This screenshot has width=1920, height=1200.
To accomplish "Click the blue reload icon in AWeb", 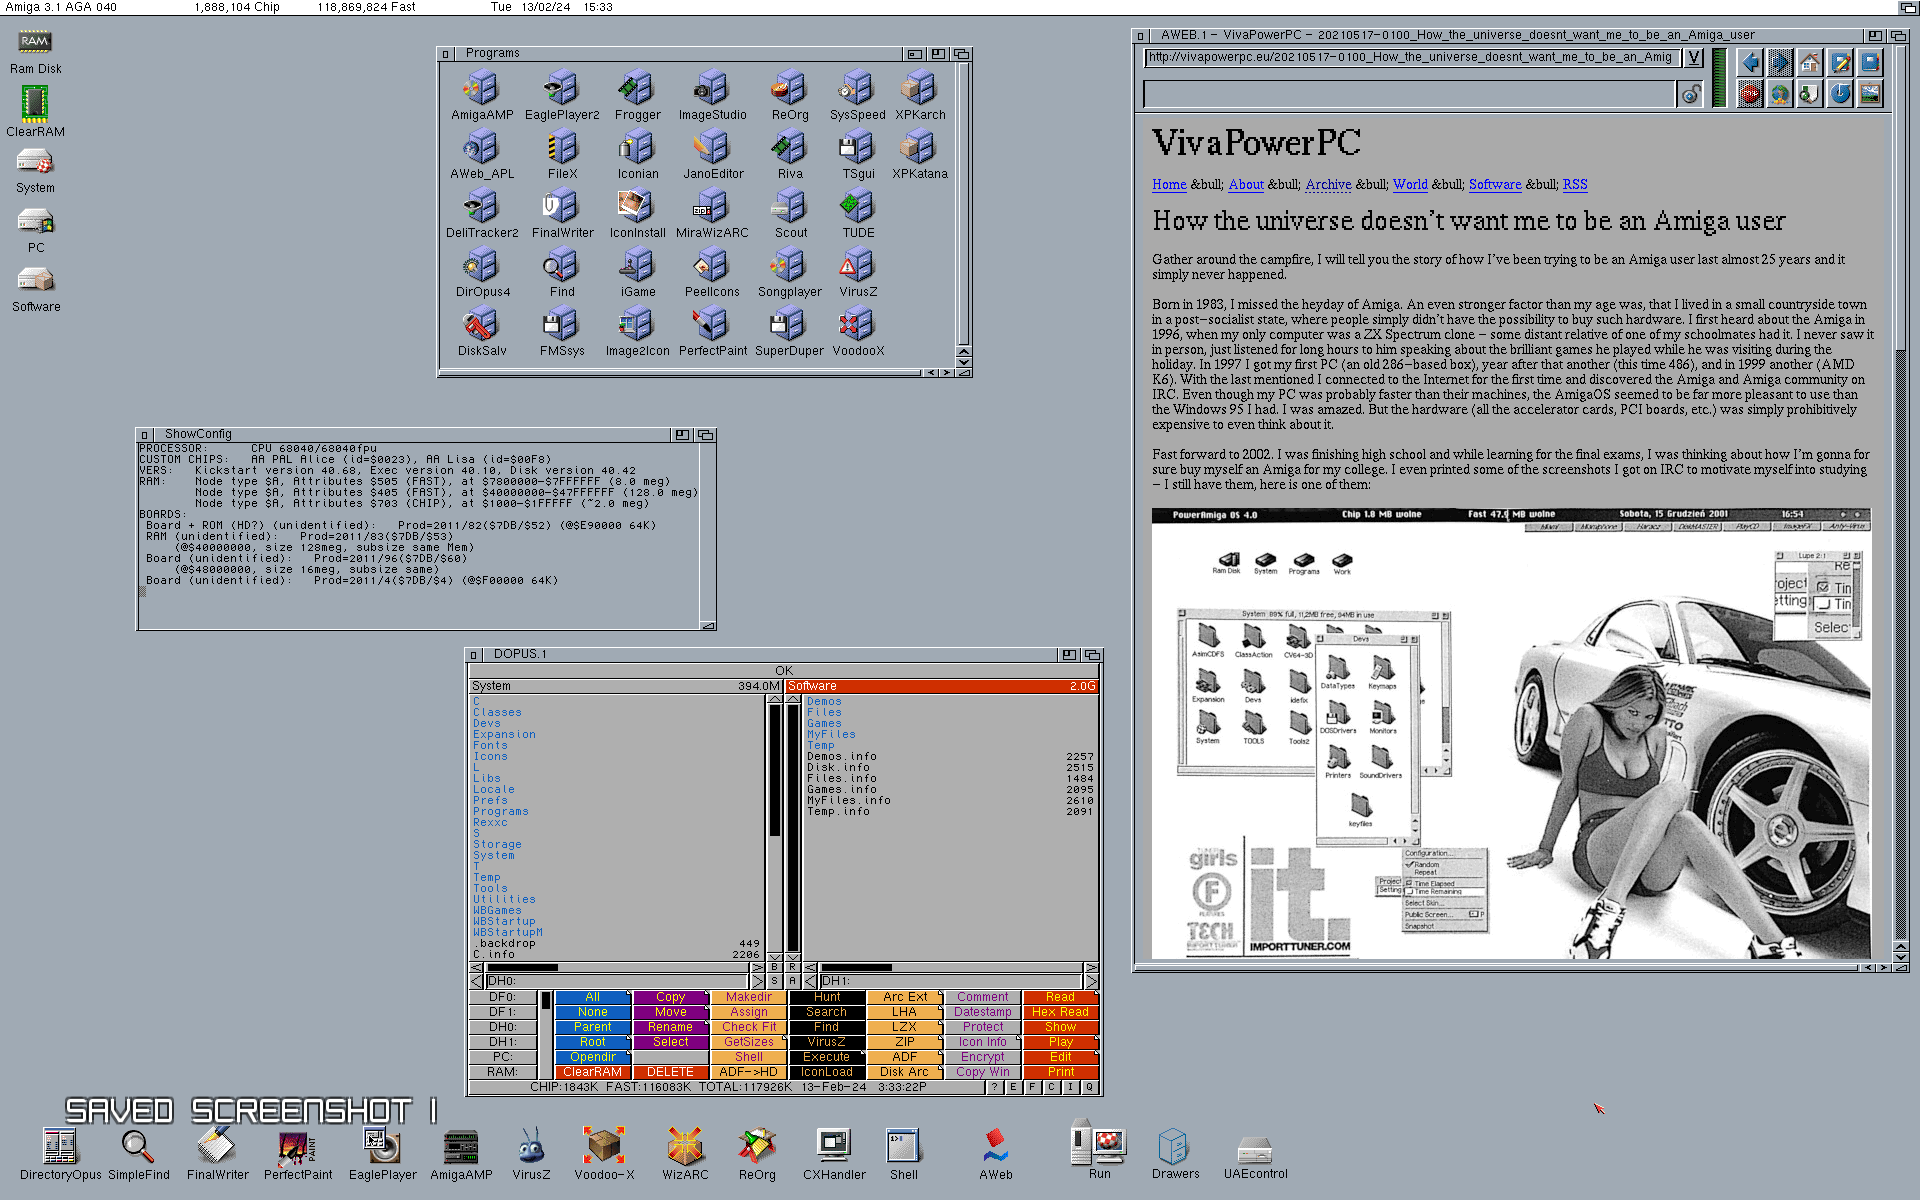I will coord(1840,94).
